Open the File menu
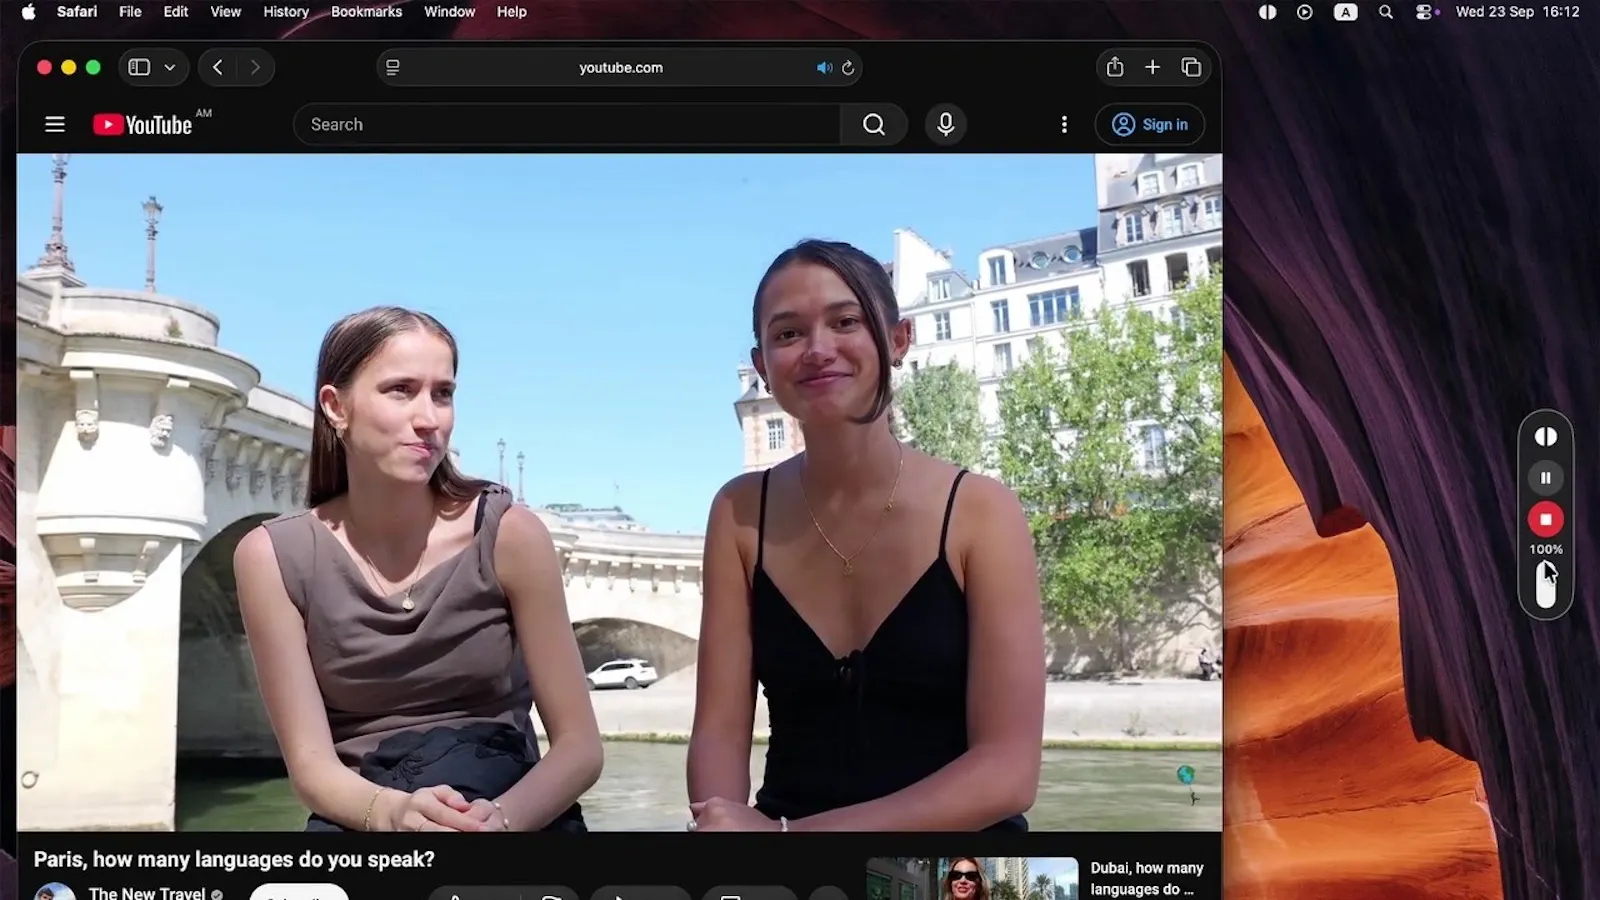Screen dimensions: 1600x900 [x=130, y=12]
